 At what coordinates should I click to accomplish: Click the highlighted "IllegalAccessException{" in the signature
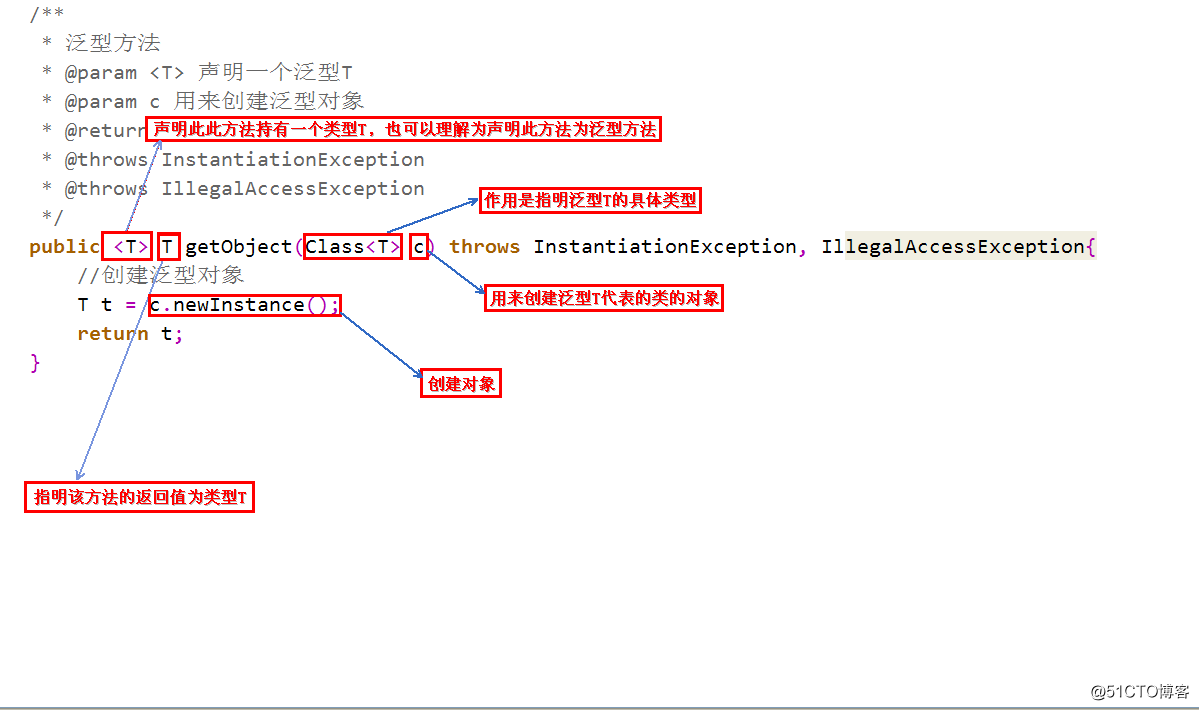pos(958,247)
